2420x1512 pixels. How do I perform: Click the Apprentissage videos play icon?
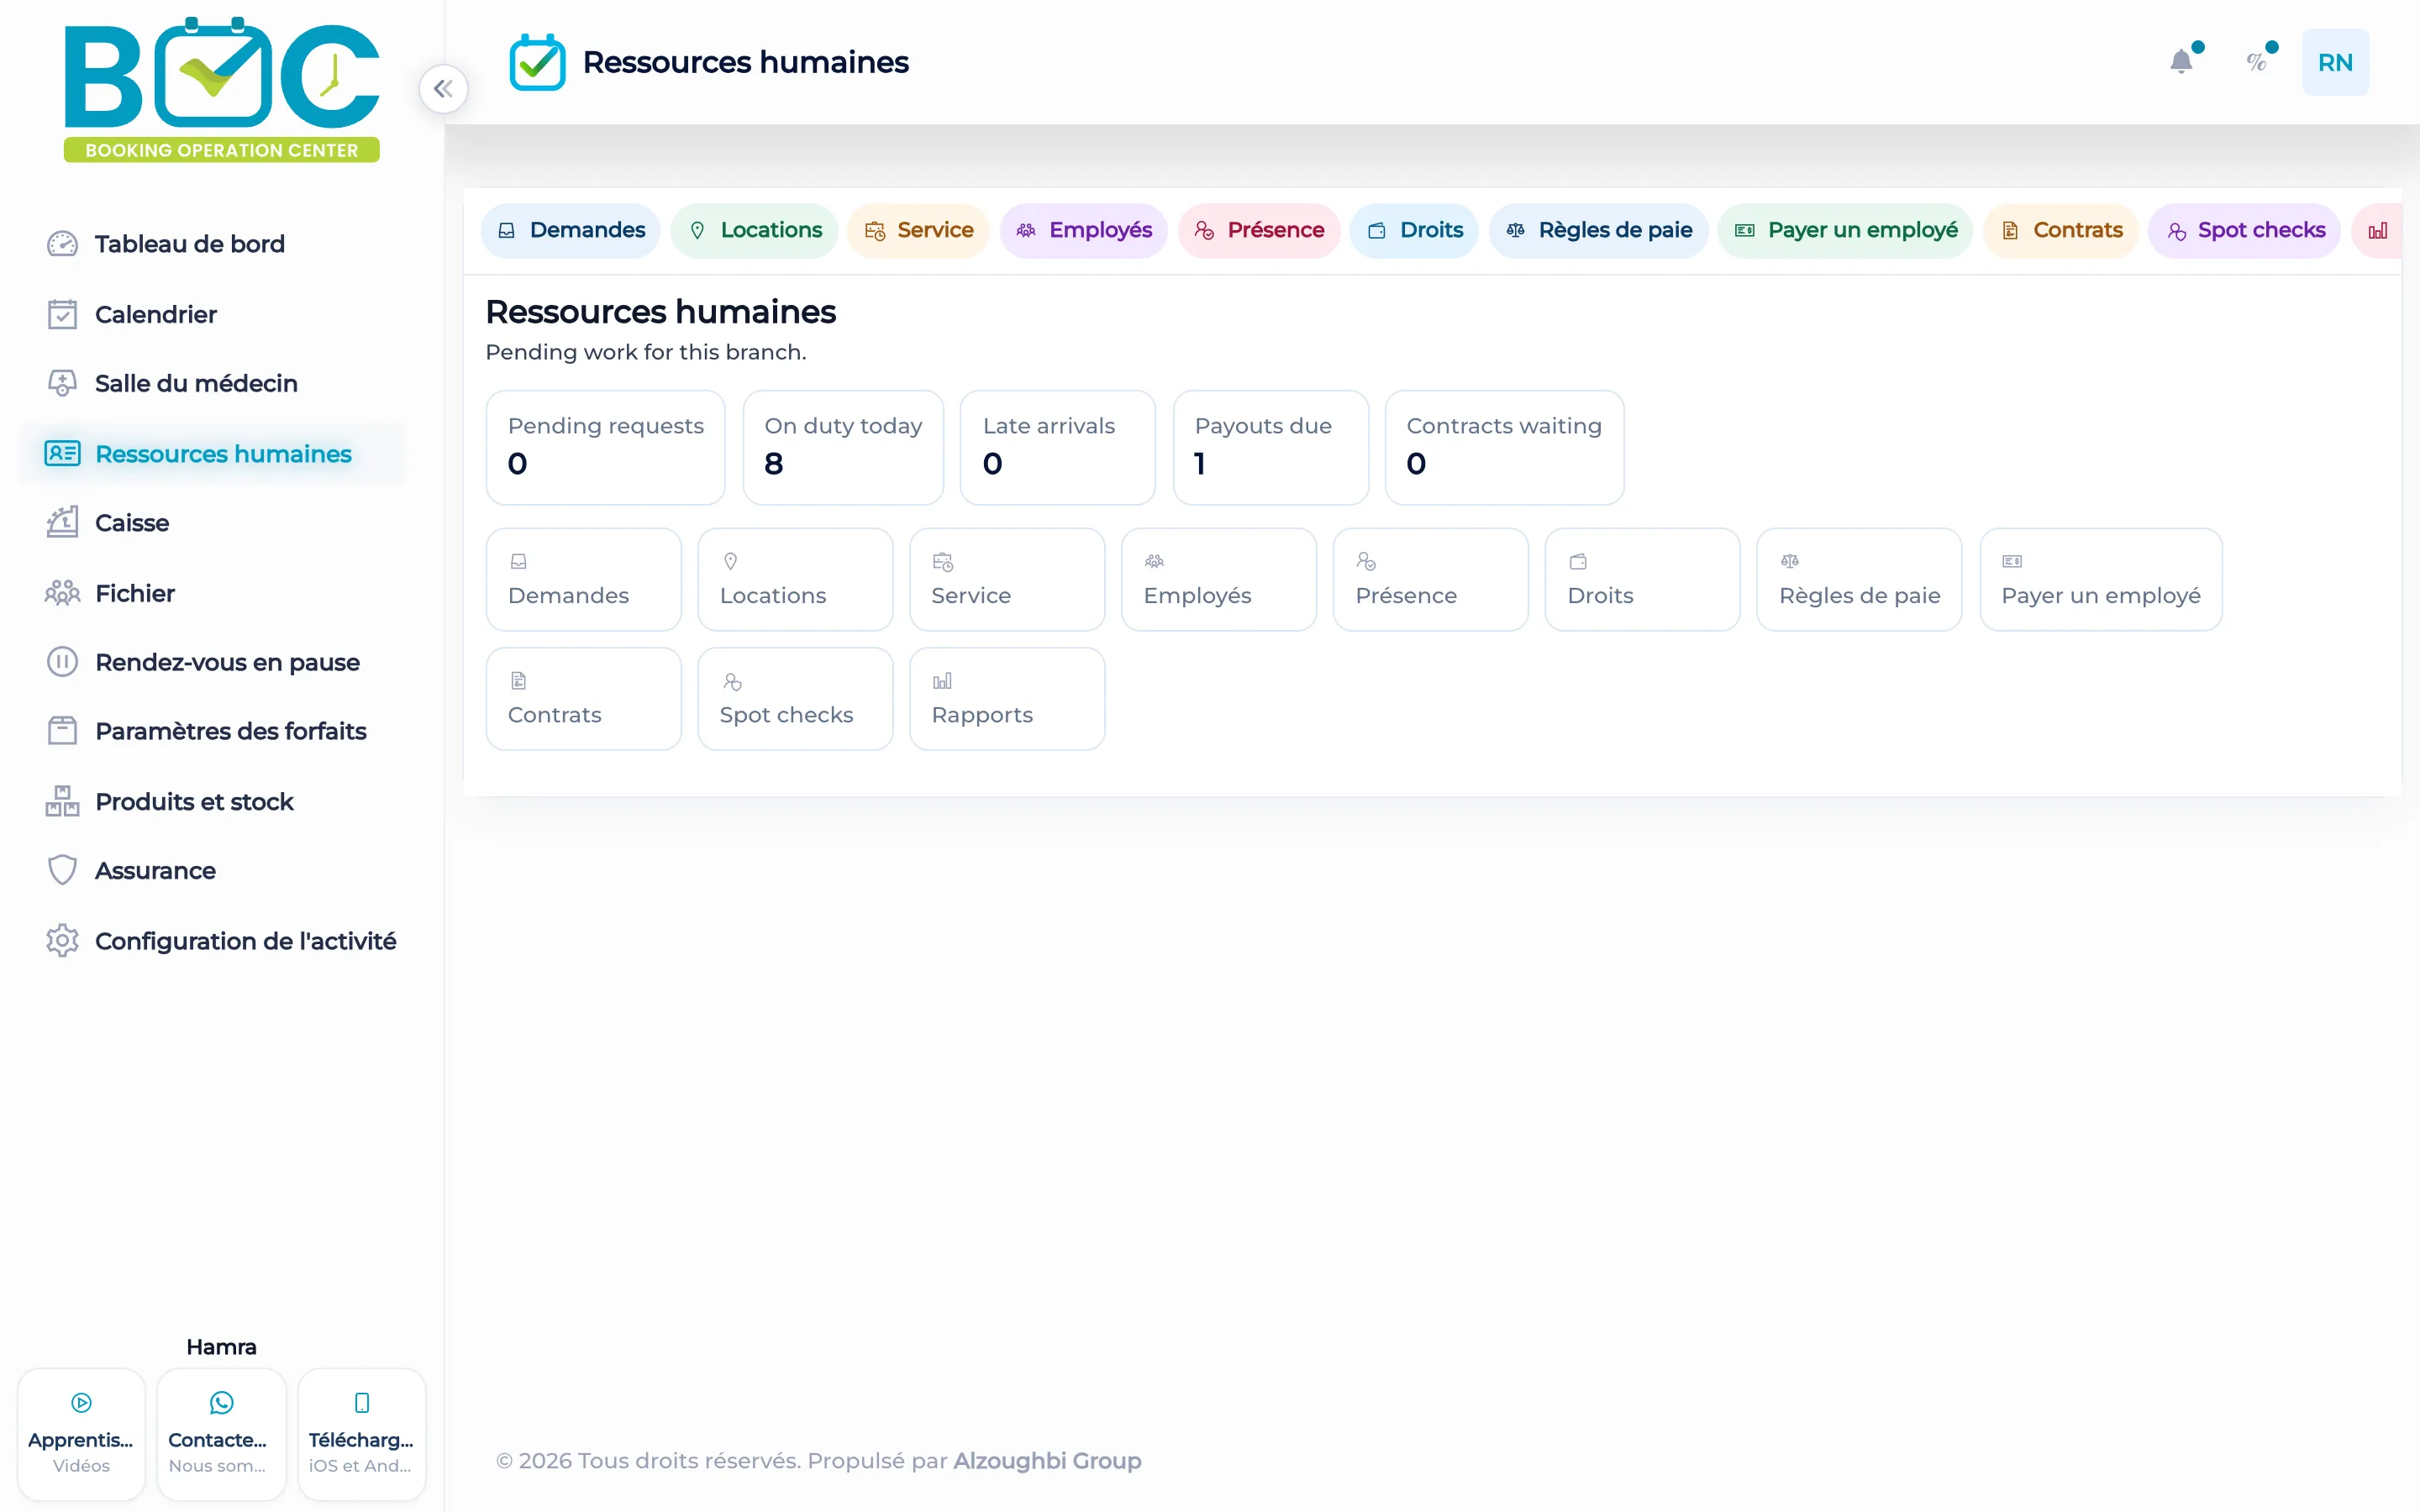click(x=81, y=1403)
